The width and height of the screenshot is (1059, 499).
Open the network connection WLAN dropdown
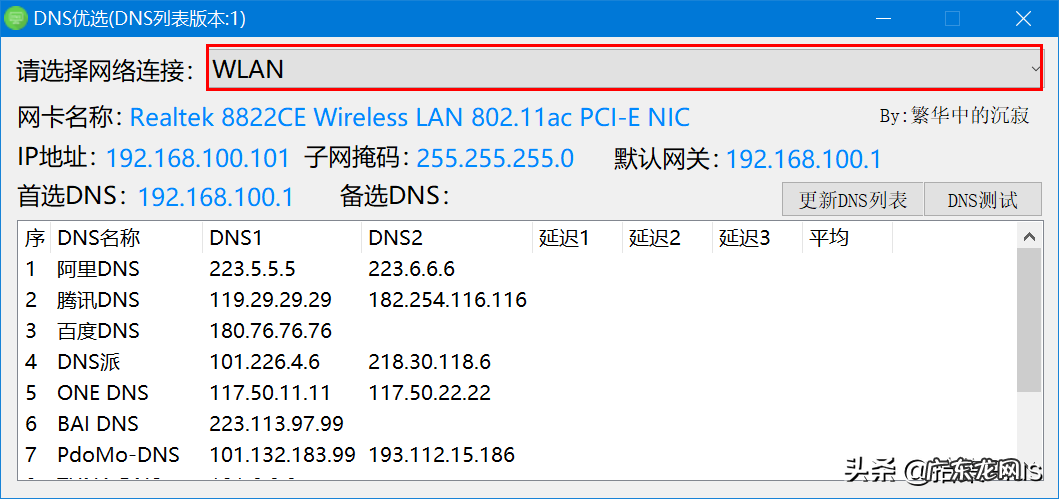tap(626, 69)
